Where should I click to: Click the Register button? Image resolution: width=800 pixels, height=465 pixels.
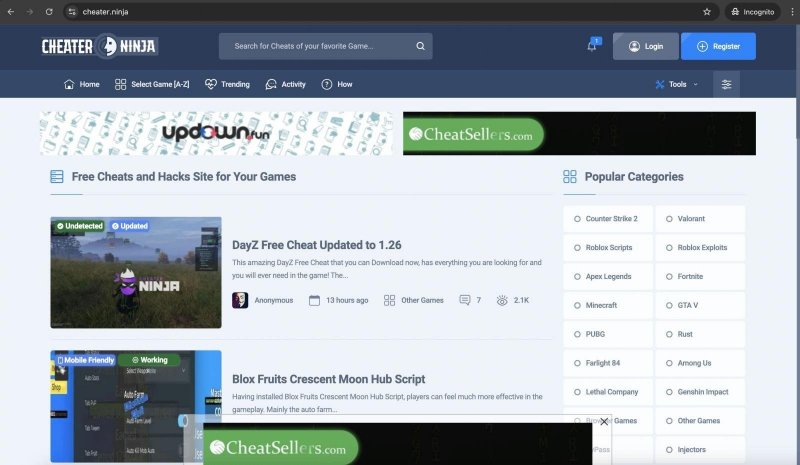pos(718,46)
